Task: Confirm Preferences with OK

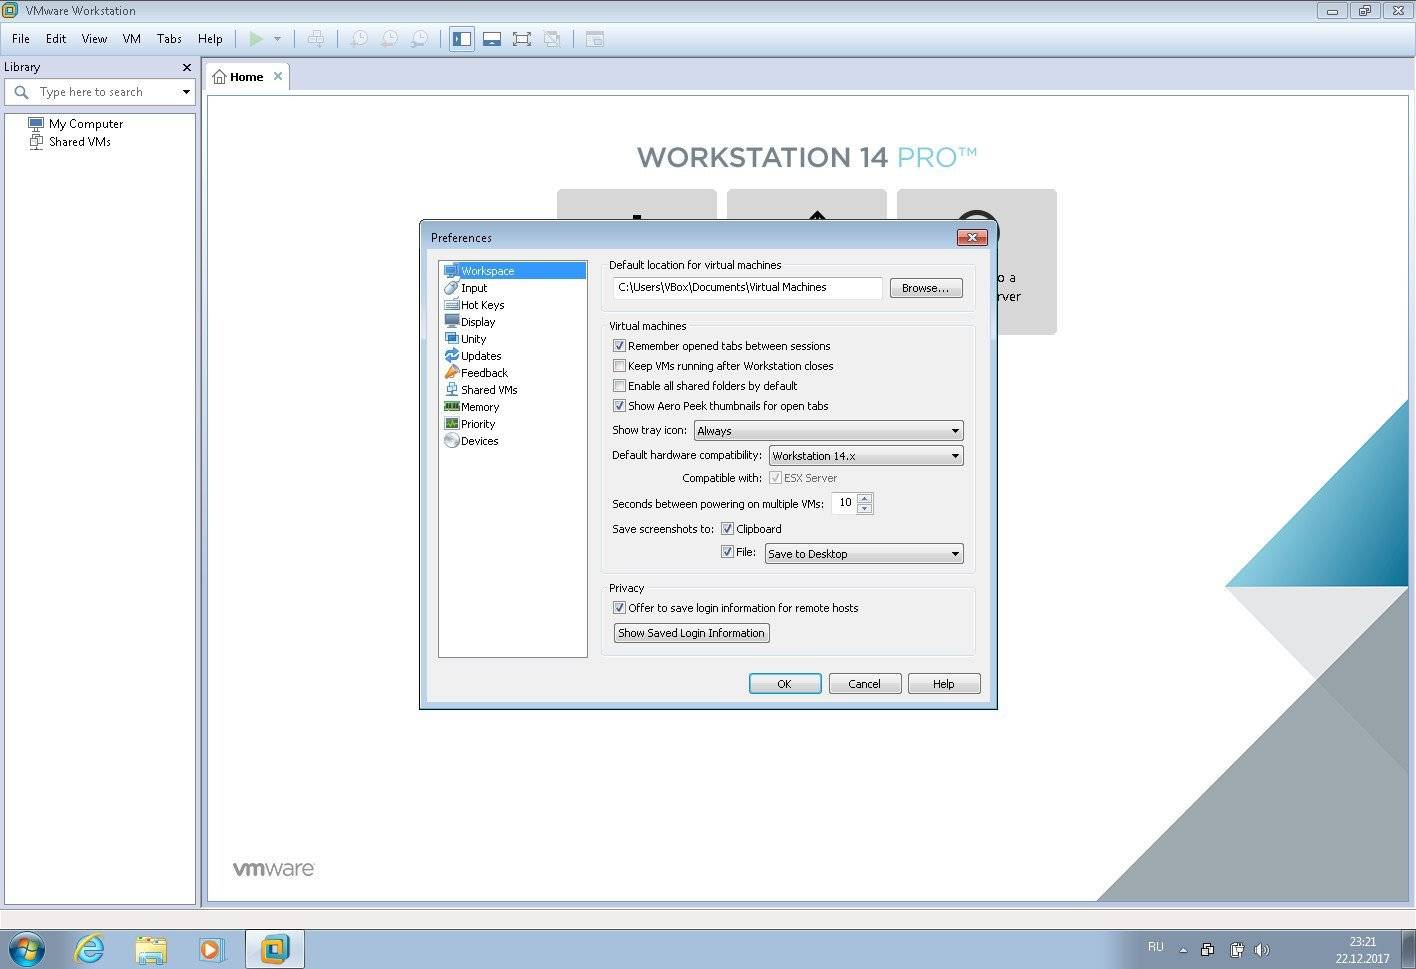Action: point(785,684)
